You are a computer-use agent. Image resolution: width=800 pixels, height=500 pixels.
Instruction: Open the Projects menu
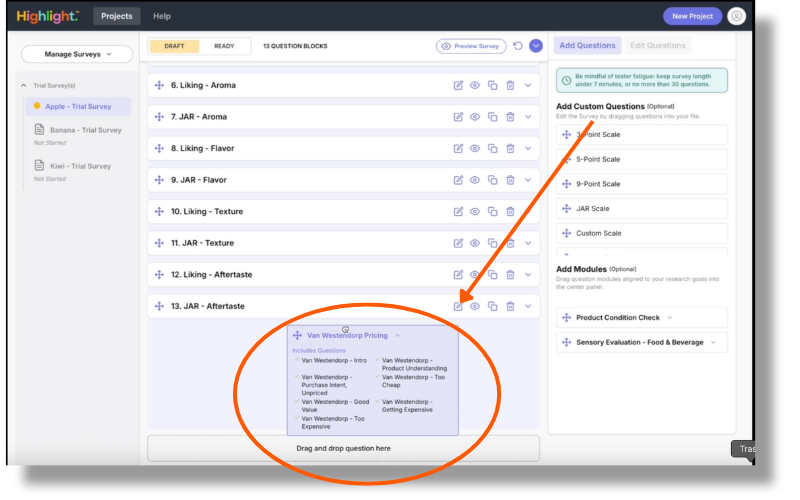(117, 16)
